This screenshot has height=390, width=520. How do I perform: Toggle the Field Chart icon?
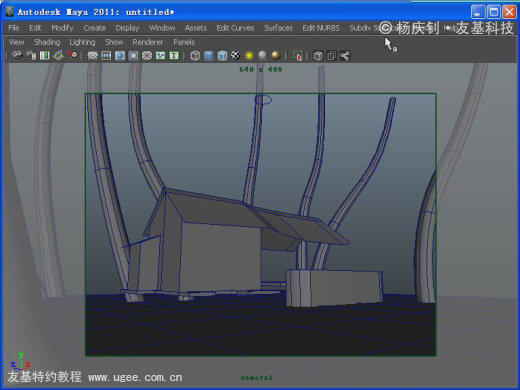147,56
